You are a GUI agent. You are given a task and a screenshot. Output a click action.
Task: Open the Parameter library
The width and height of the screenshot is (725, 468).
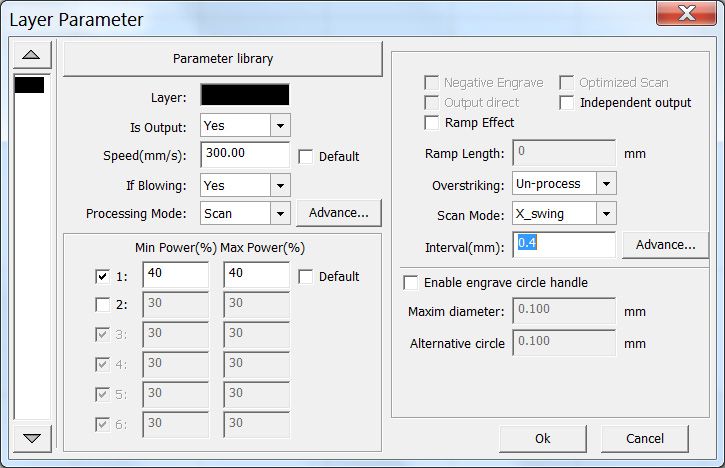tap(223, 59)
